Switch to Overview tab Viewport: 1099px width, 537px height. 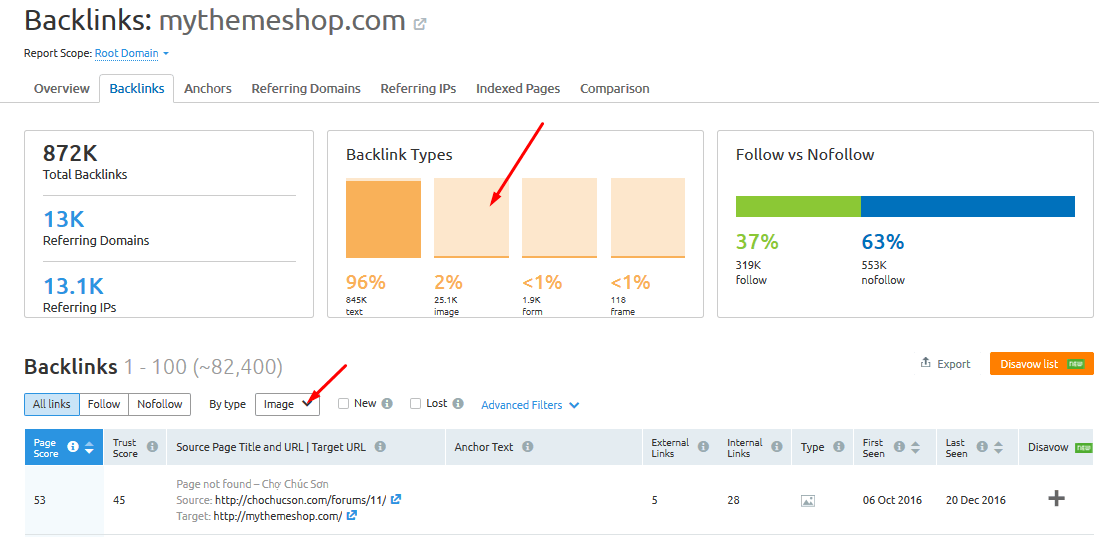tap(62, 89)
